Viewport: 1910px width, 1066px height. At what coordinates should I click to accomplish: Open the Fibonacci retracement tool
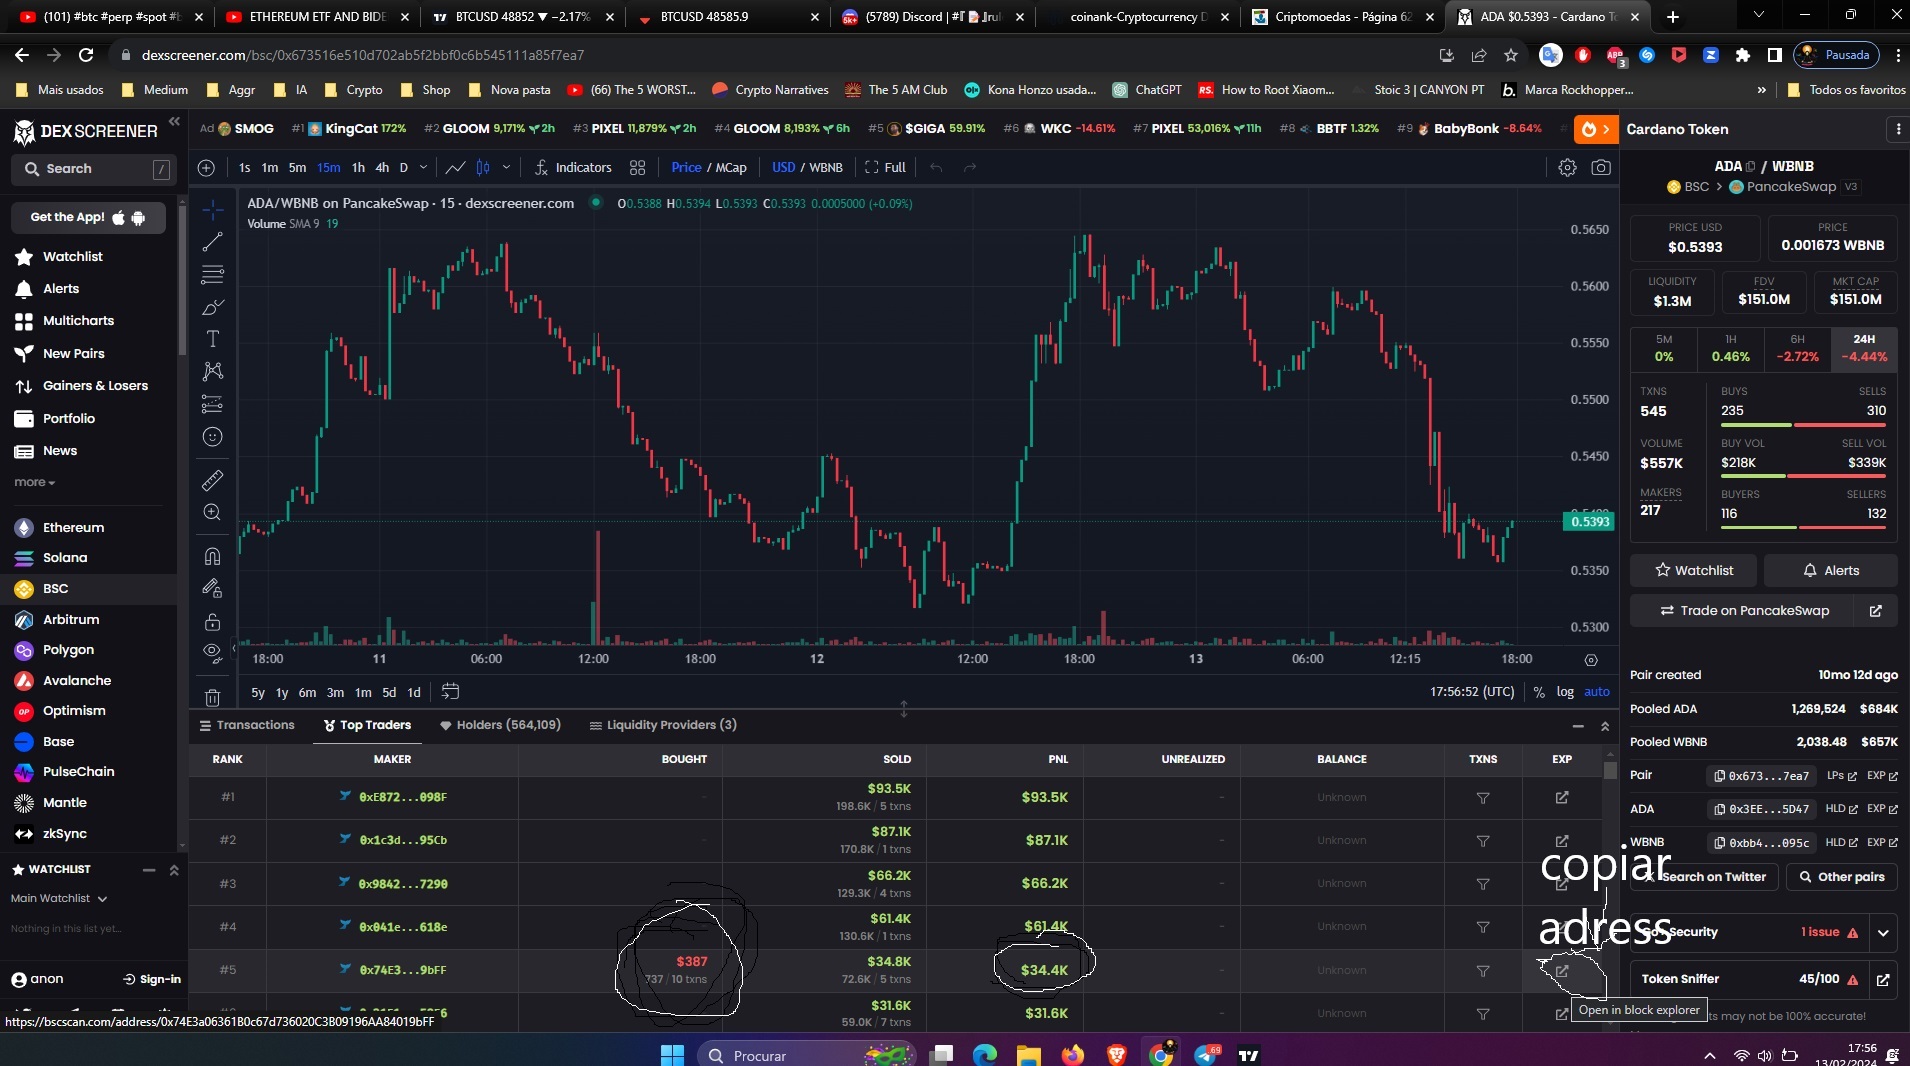click(x=213, y=274)
